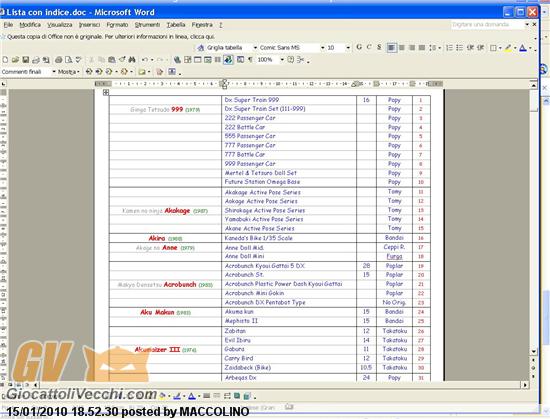550x419 pixels.
Task: Open the Finestra menu
Action: [202, 25]
